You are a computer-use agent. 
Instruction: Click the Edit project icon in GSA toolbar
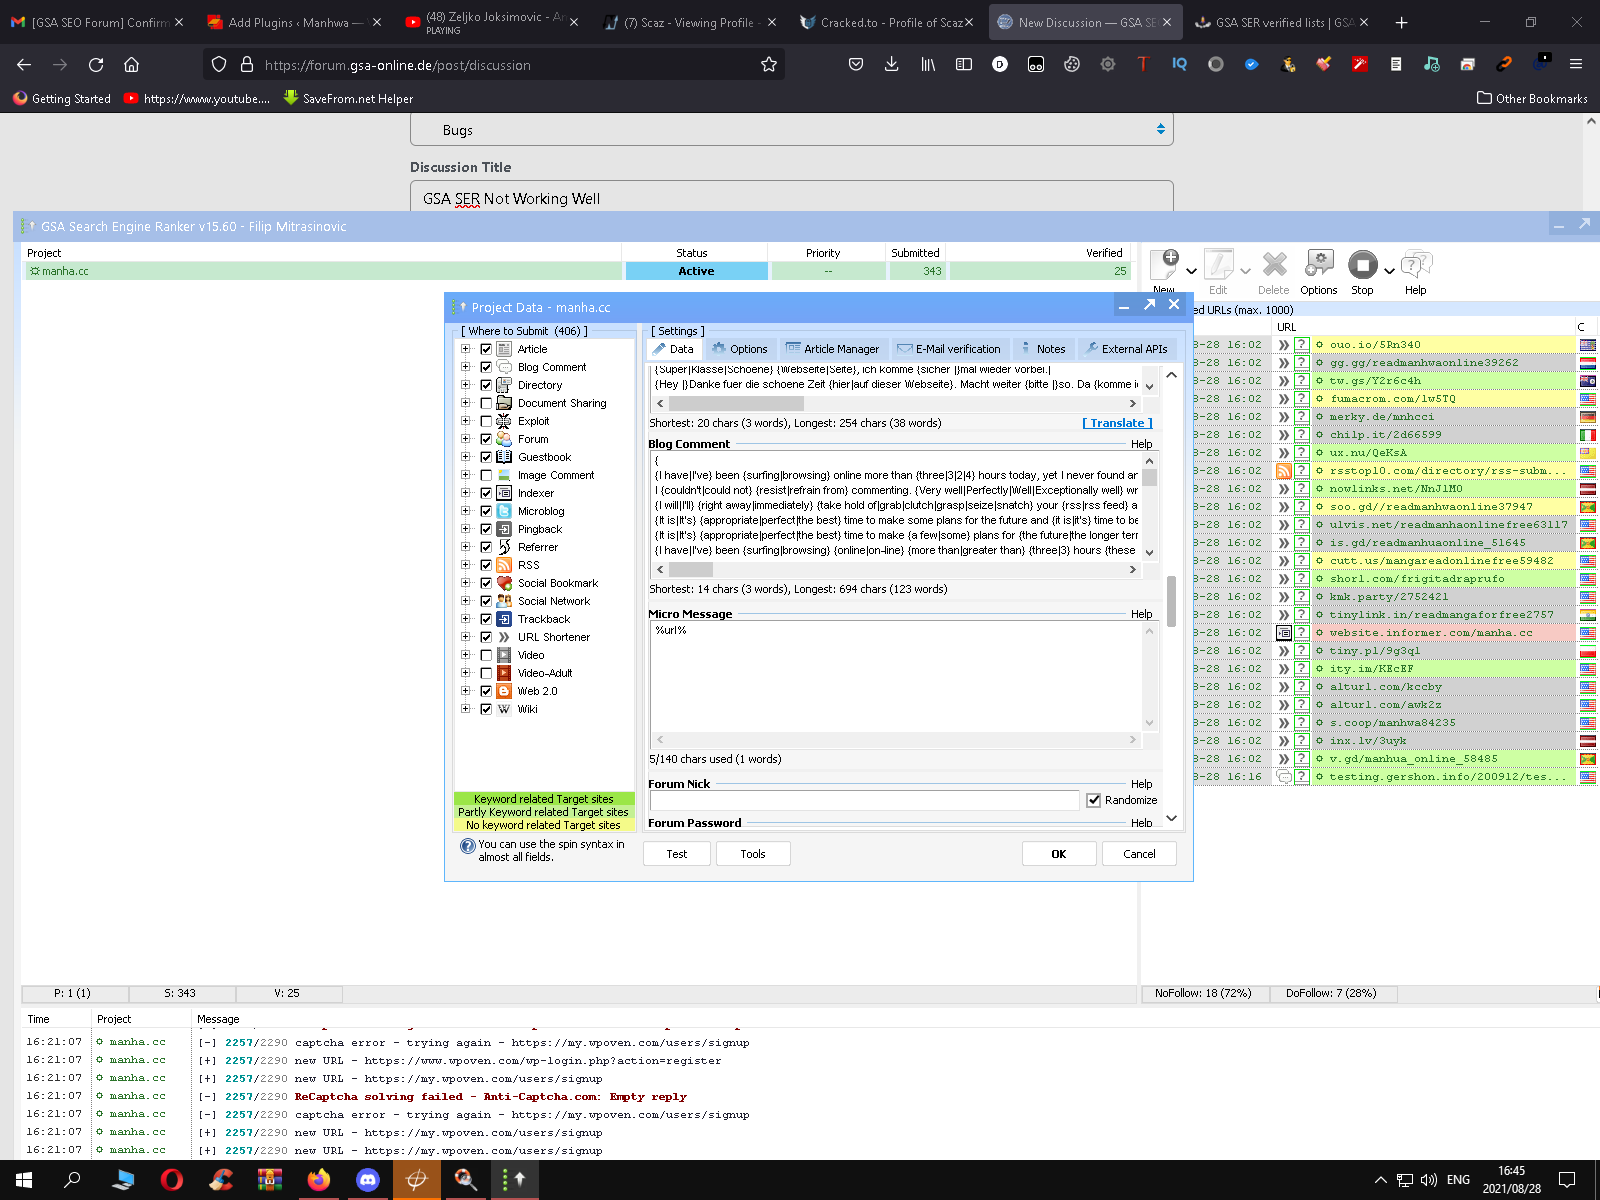click(x=1218, y=264)
